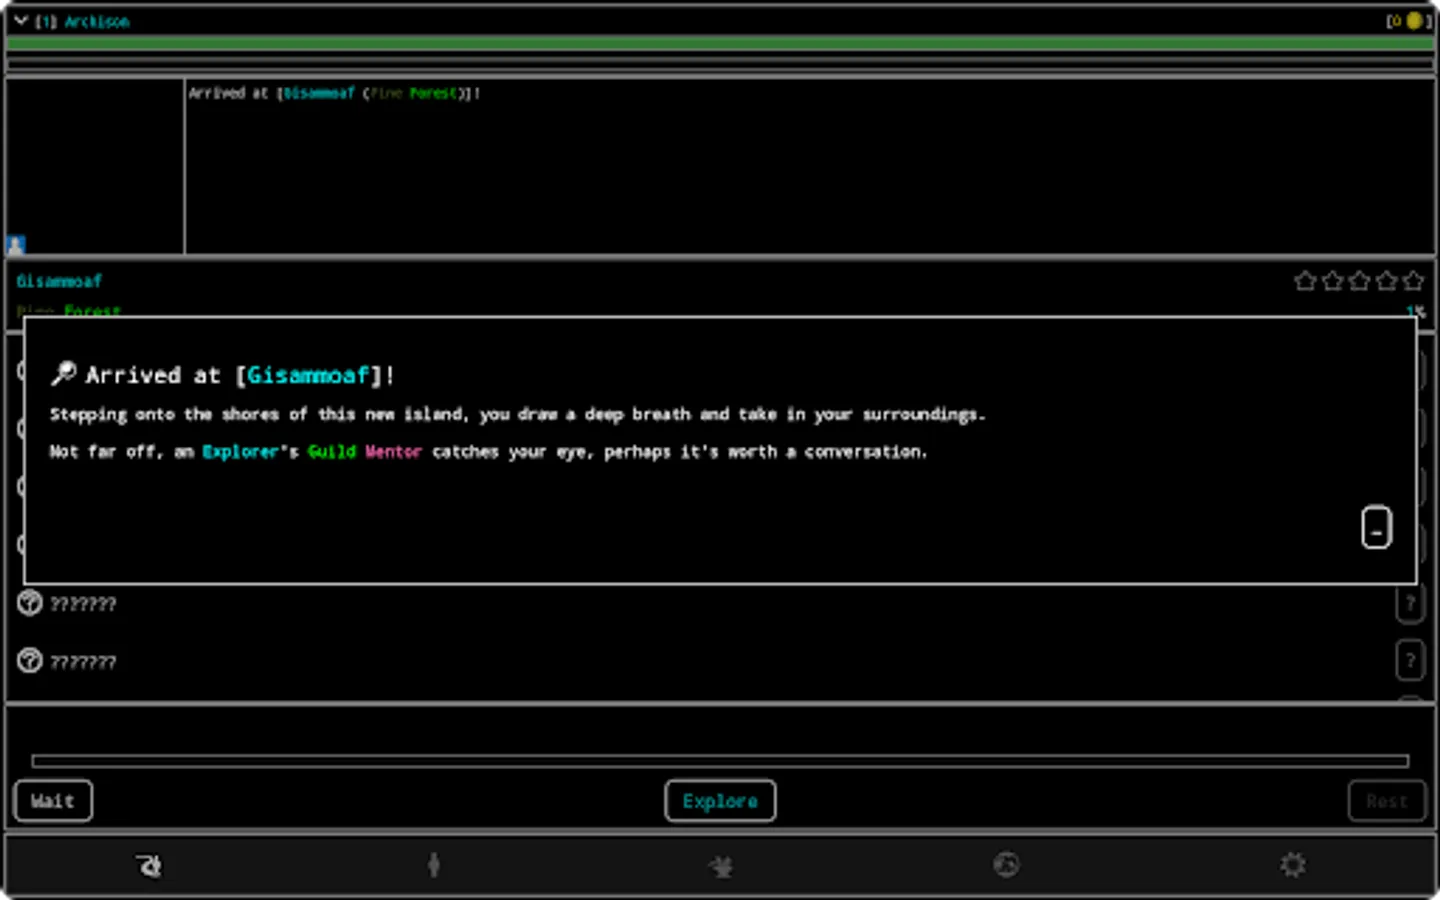Switch to the clock tab at the bottom

[x=1006, y=864]
